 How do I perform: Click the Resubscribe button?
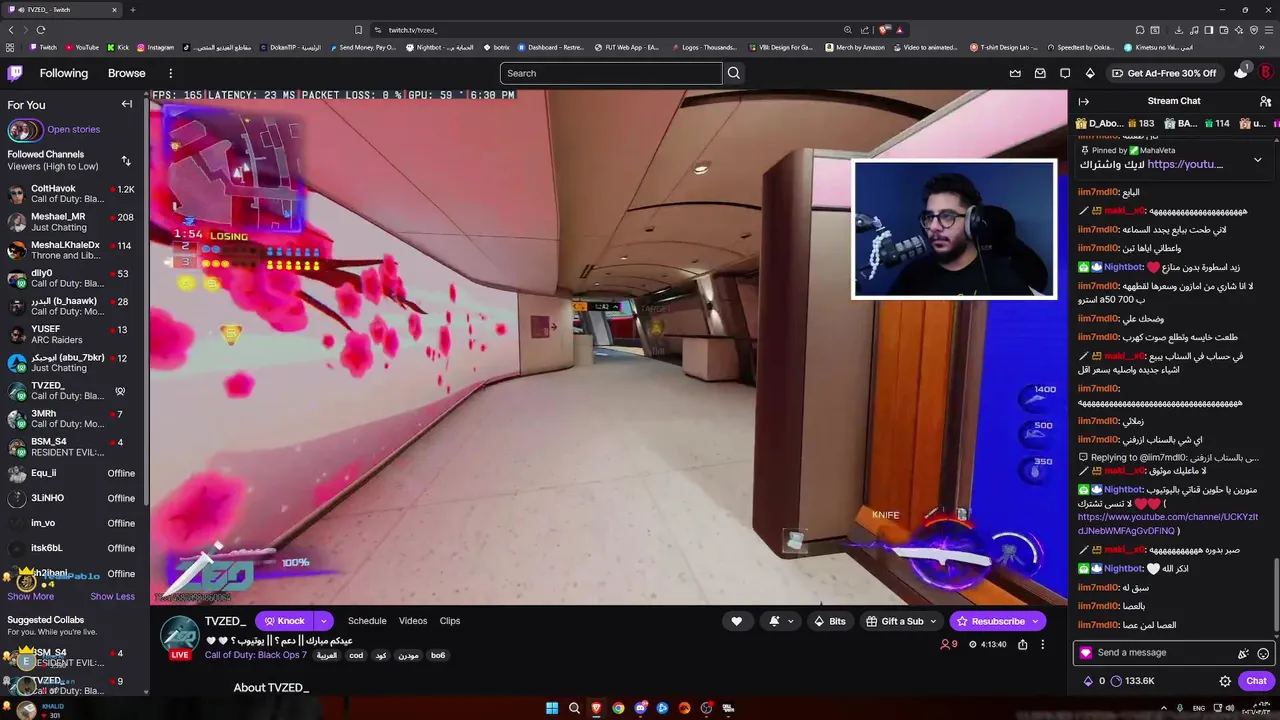[x=990, y=621]
